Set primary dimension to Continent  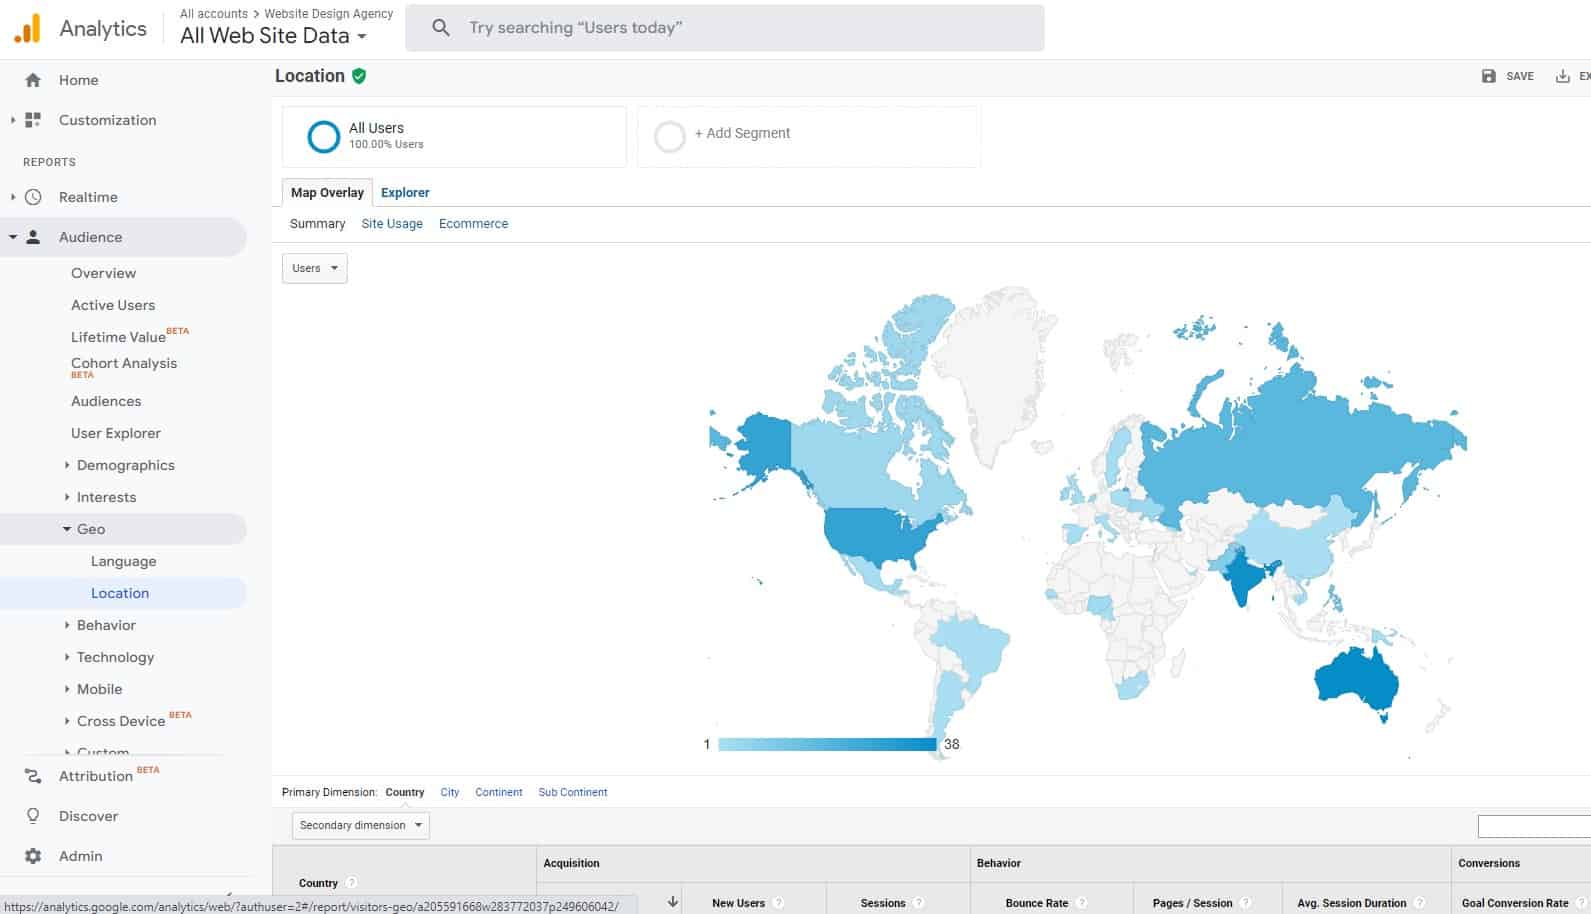click(499, 792)
